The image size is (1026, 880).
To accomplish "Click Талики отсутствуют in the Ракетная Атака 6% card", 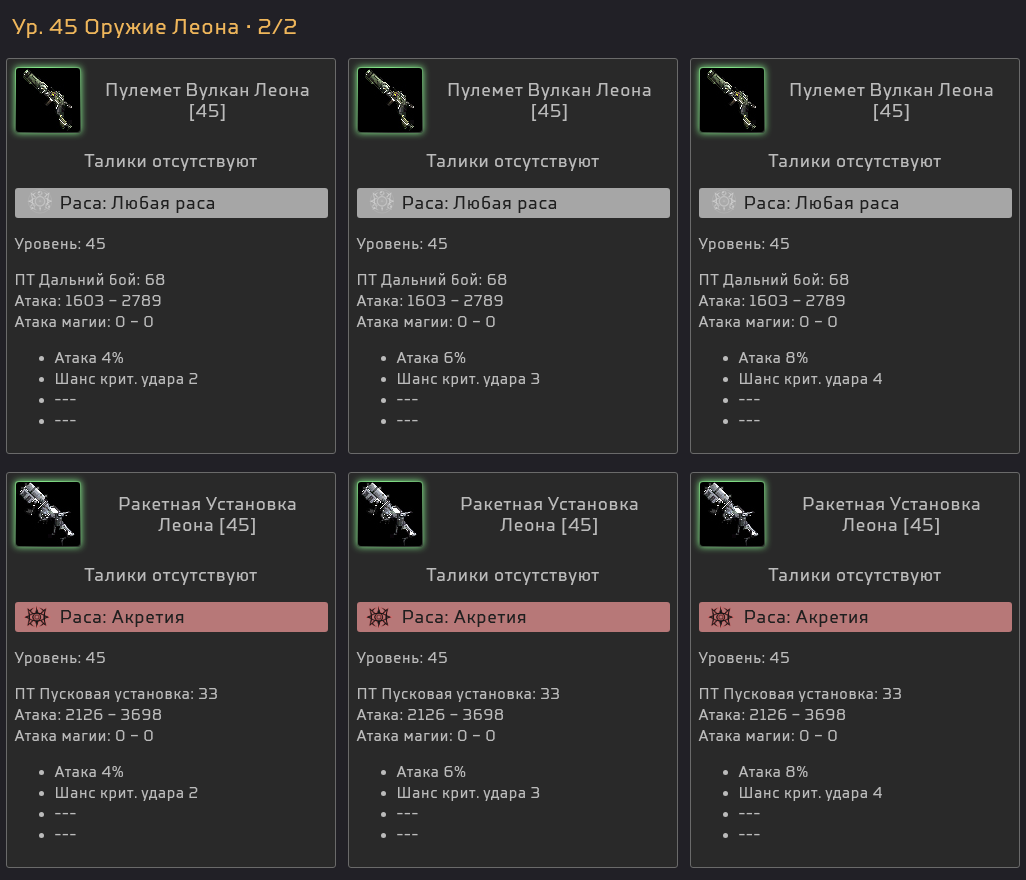I will [x=512, y=576].
